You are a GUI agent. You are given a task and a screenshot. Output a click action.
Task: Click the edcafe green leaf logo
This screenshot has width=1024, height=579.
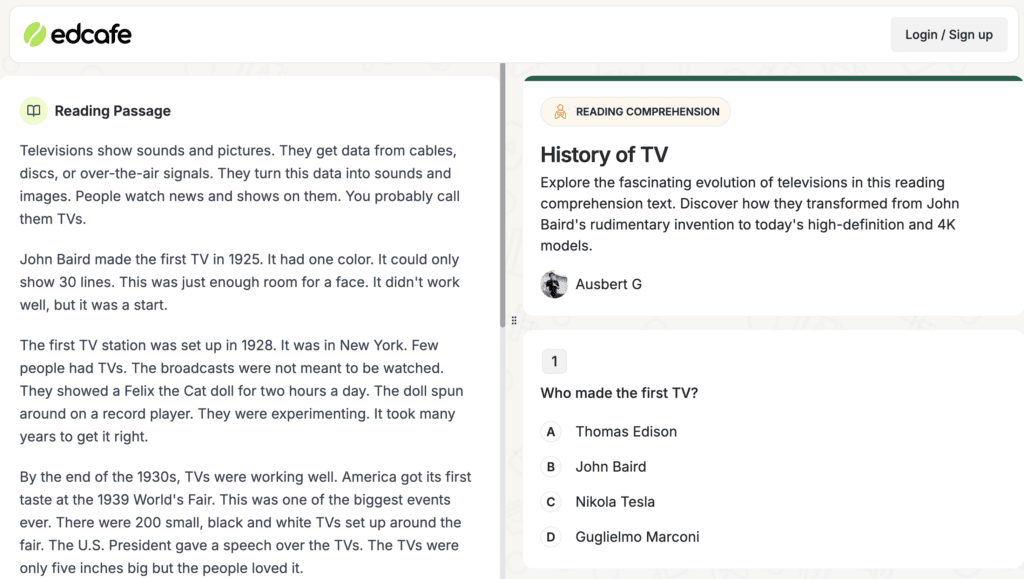pyautogui.click(x=35, y=35)
